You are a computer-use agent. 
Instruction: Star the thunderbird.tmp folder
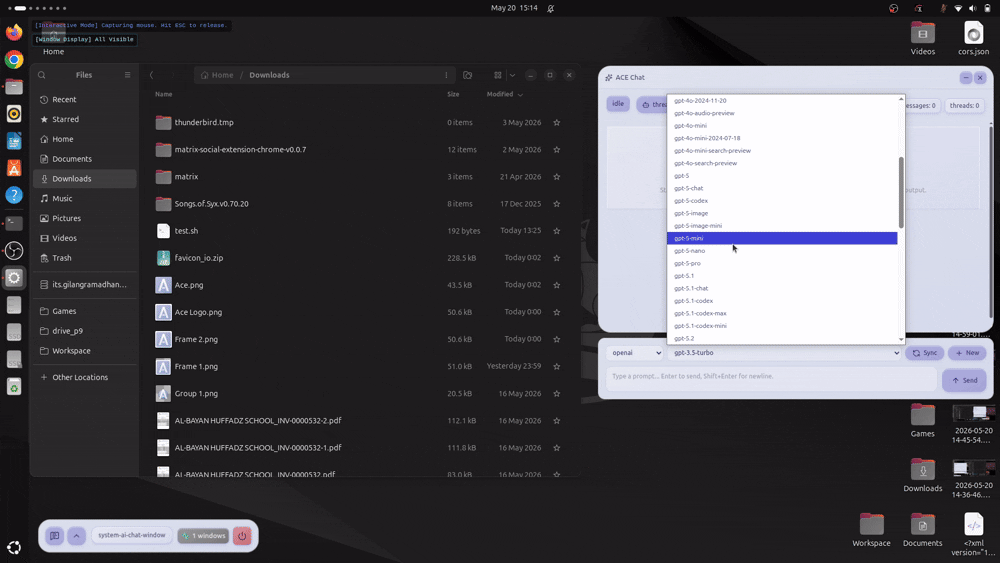coord(557,122)
